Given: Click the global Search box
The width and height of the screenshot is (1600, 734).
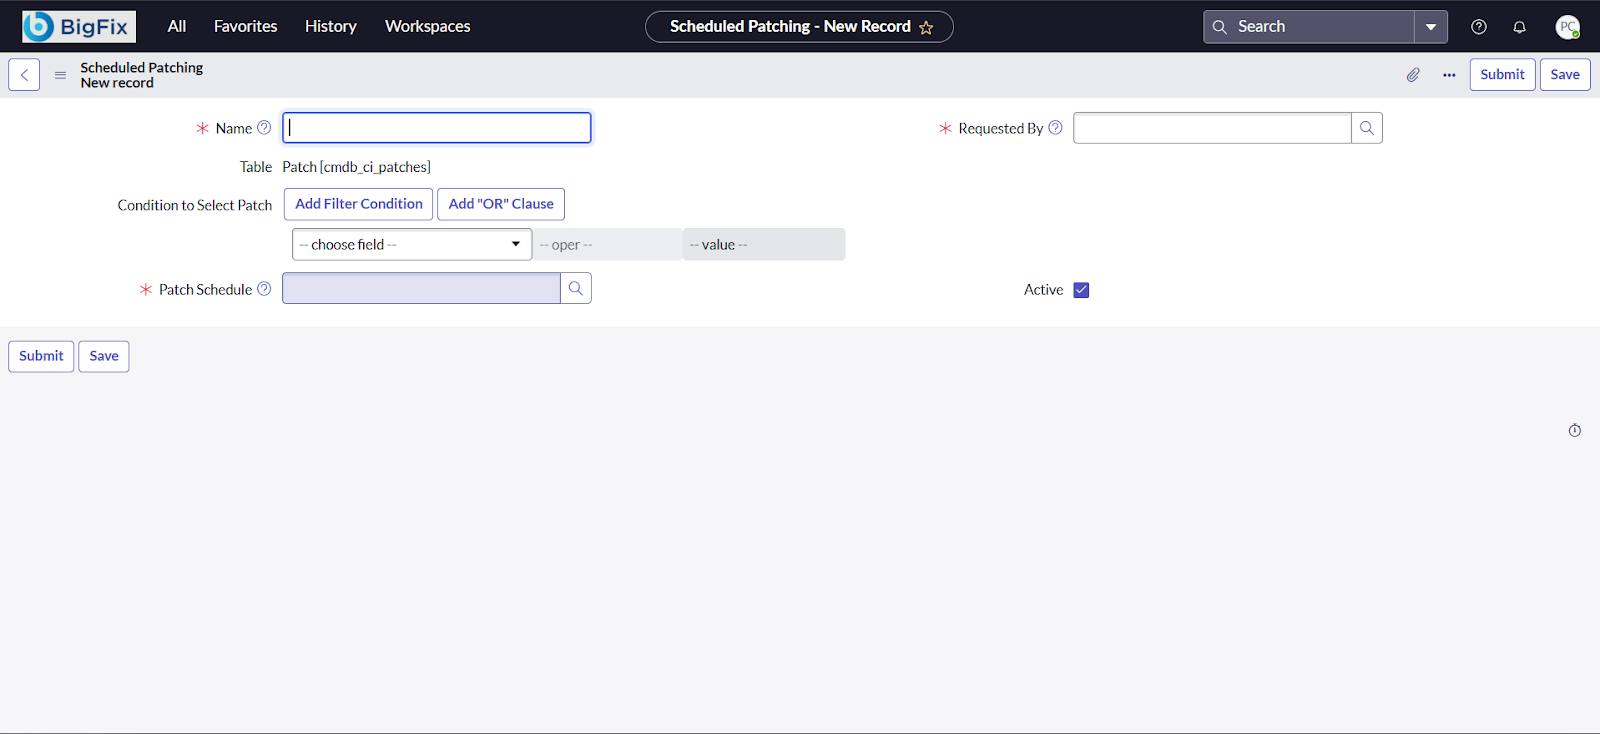Looking at the screenshot, I should (1309, 27).
